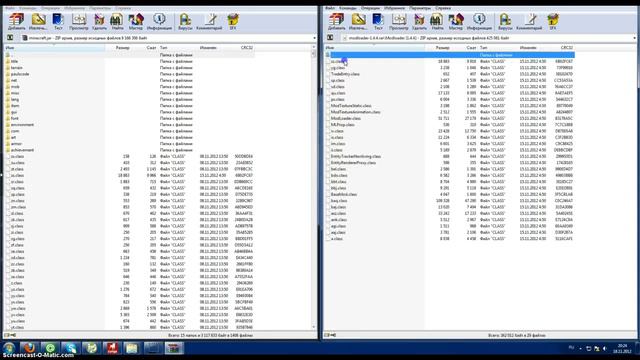Click Add (Добавить) in left minecraft.jar window
The height and width of the screenshot is (360, 640).
pyautogui.click(x=17, y=21)
